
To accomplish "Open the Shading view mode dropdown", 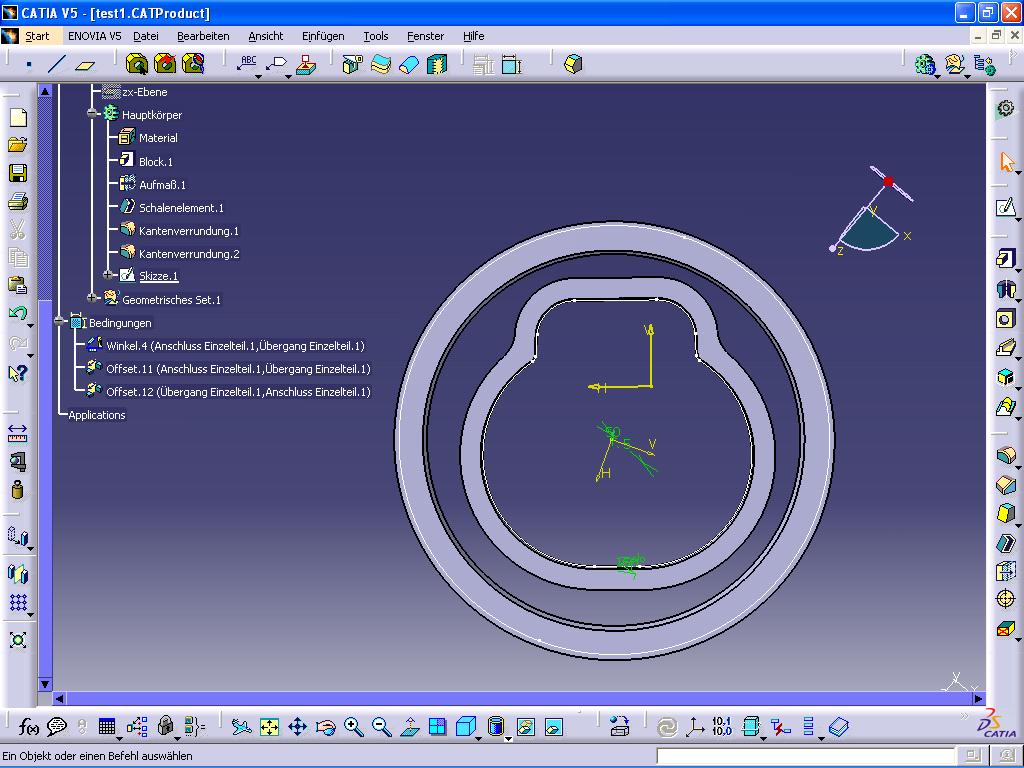I will (507, 738).
